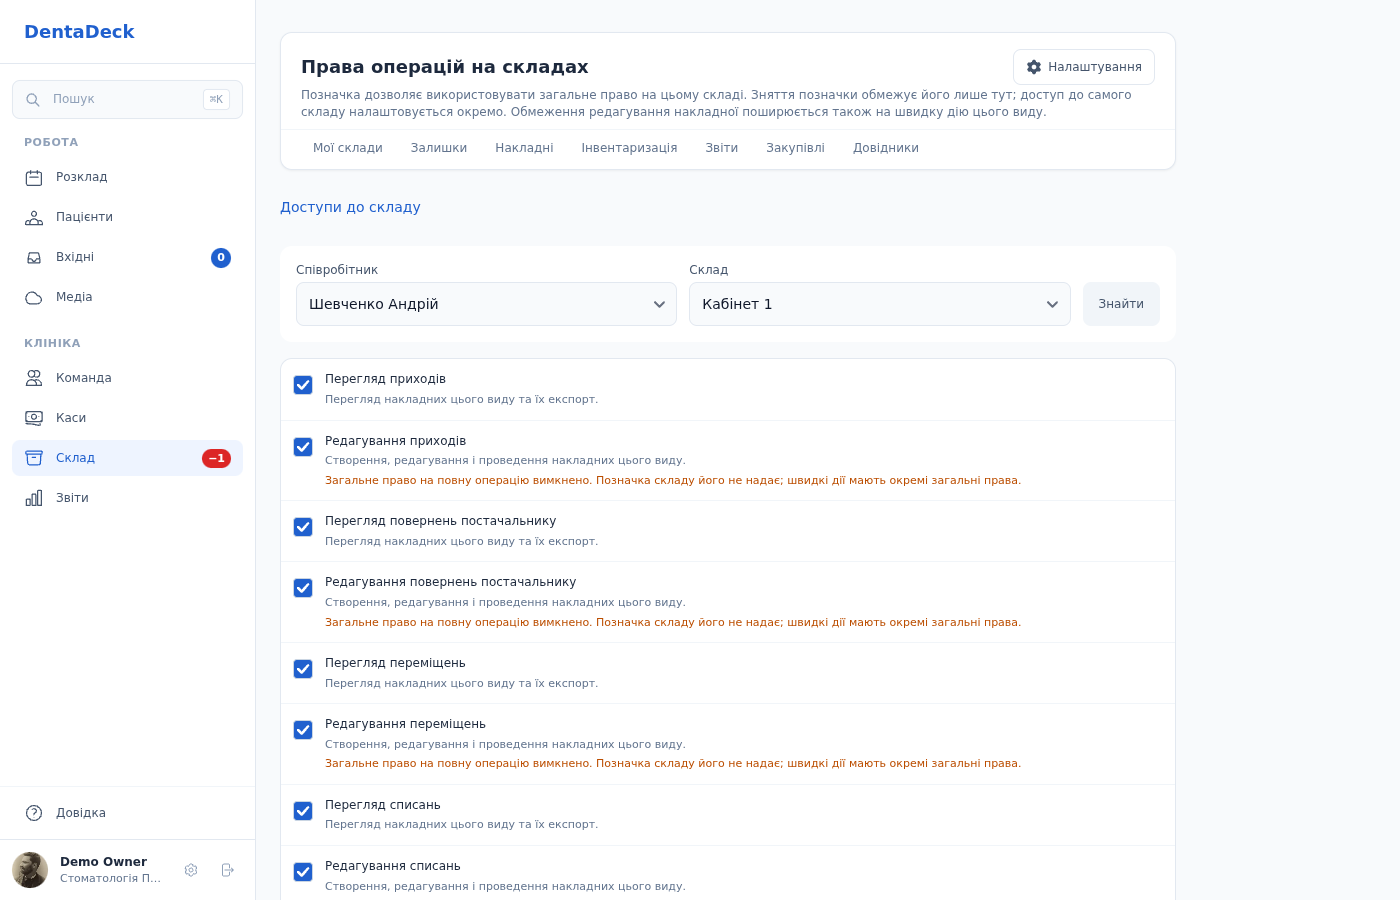Click the Склад archive box icon

34,458
